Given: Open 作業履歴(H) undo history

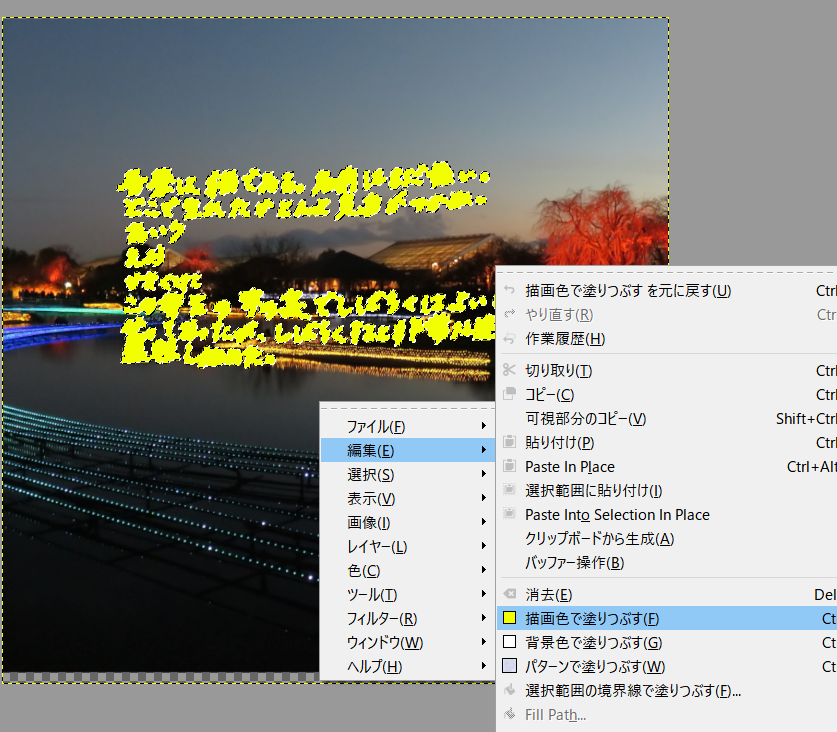Looking at the screenshot, I should coord(667,339).
